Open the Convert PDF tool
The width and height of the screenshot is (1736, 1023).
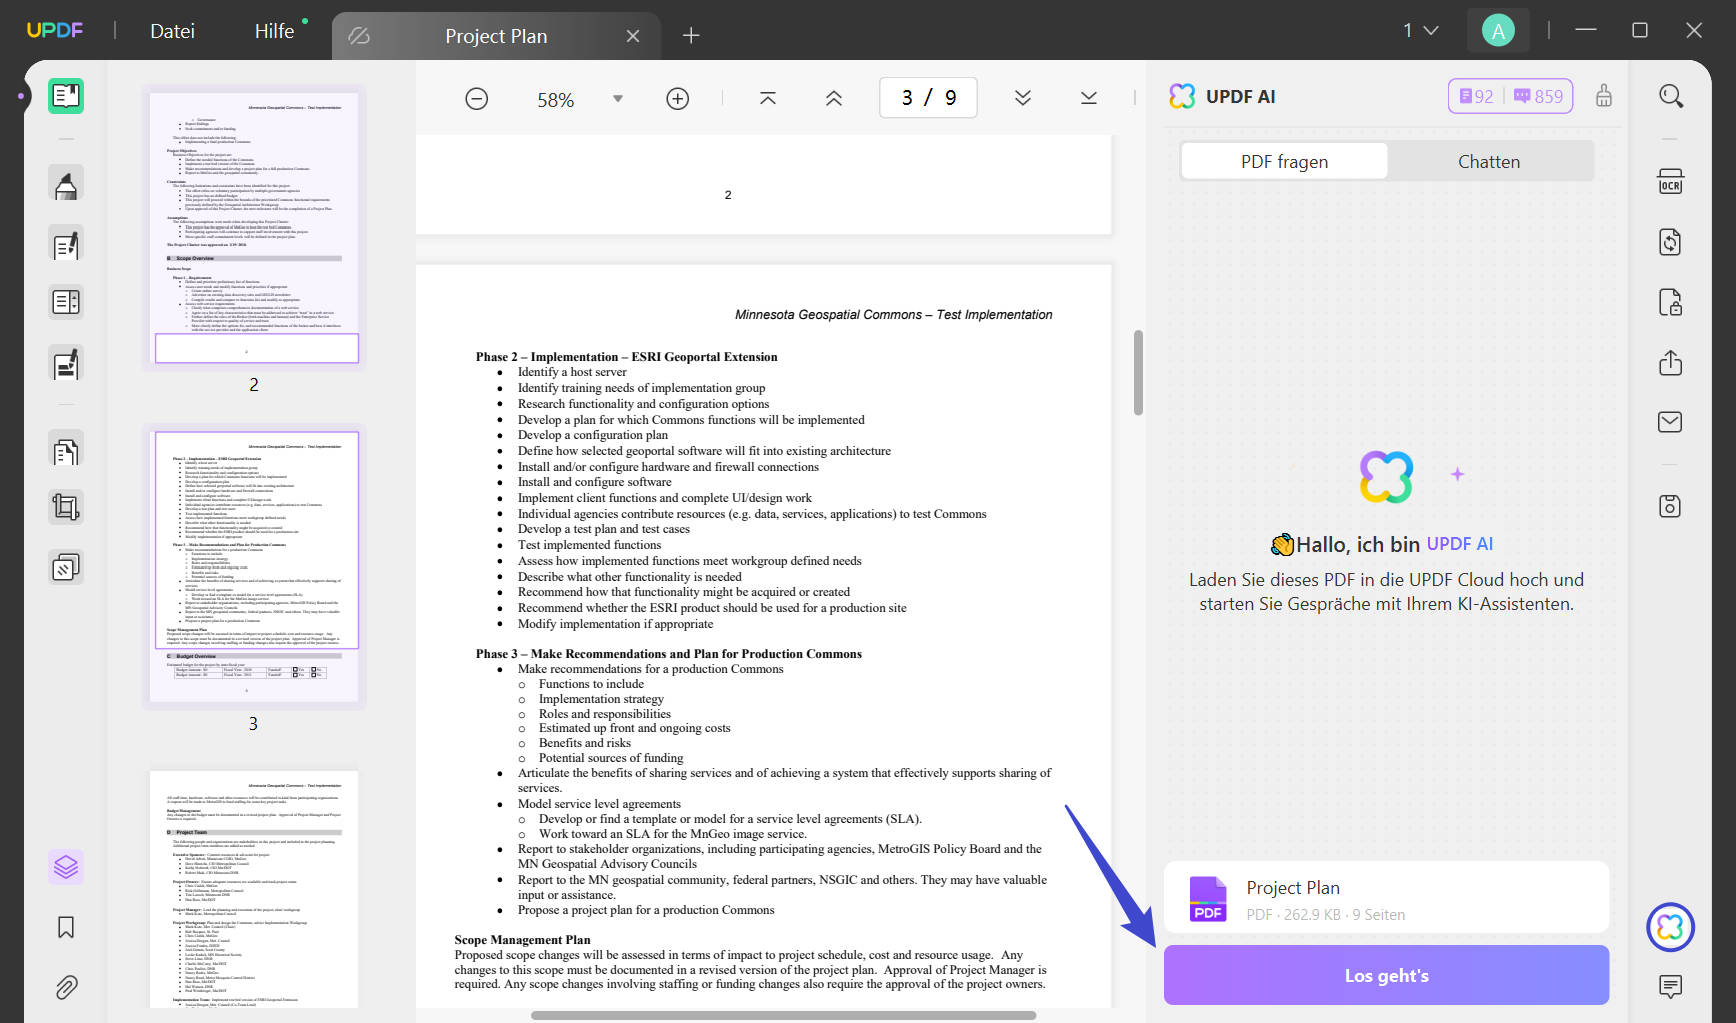(1671, 242)
